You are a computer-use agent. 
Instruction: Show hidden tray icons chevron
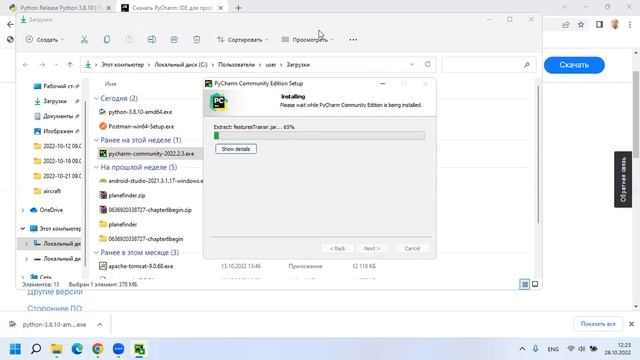pos(522,349)
